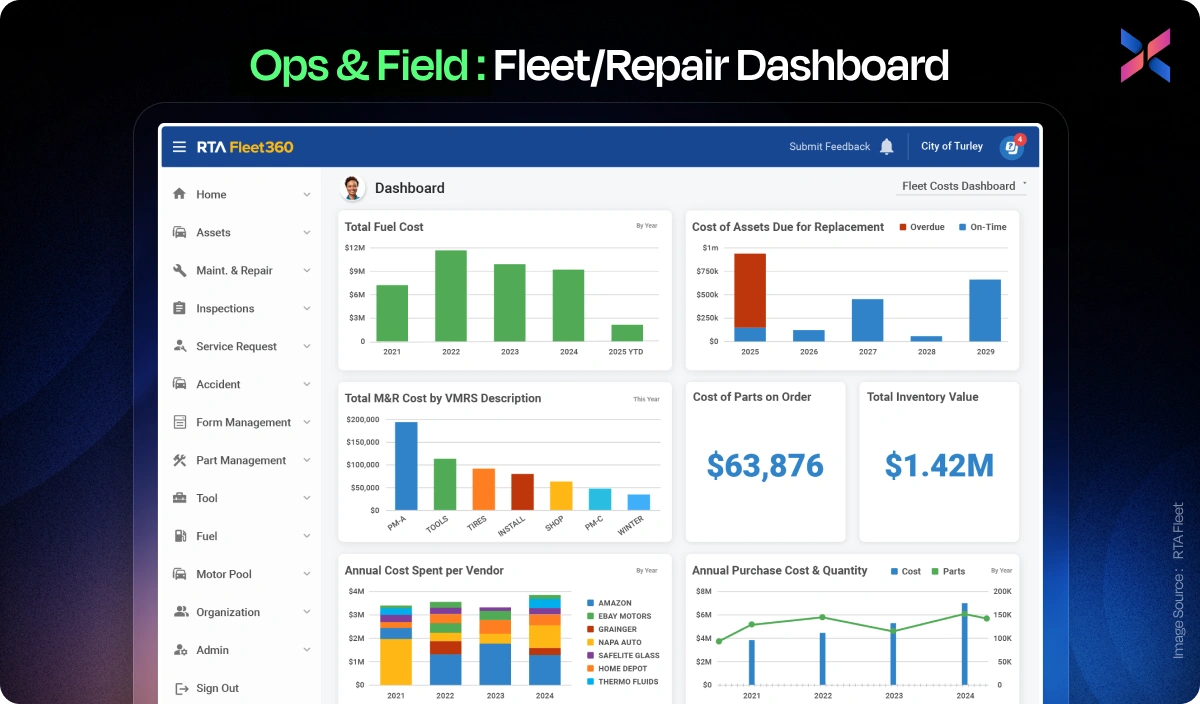Toggle the Overdue legend entry
This screenshot has width=1200, height=704.
tap(921, 227)
